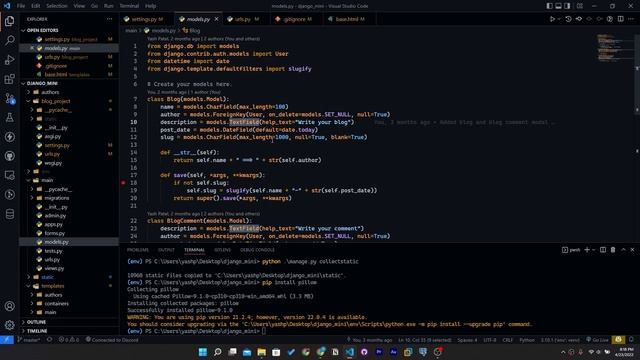Image resolution: width=640 pixels, height=360 pixels.
Task: Toggle the breakpoint on line 18
Action: (x=123, y=183)
